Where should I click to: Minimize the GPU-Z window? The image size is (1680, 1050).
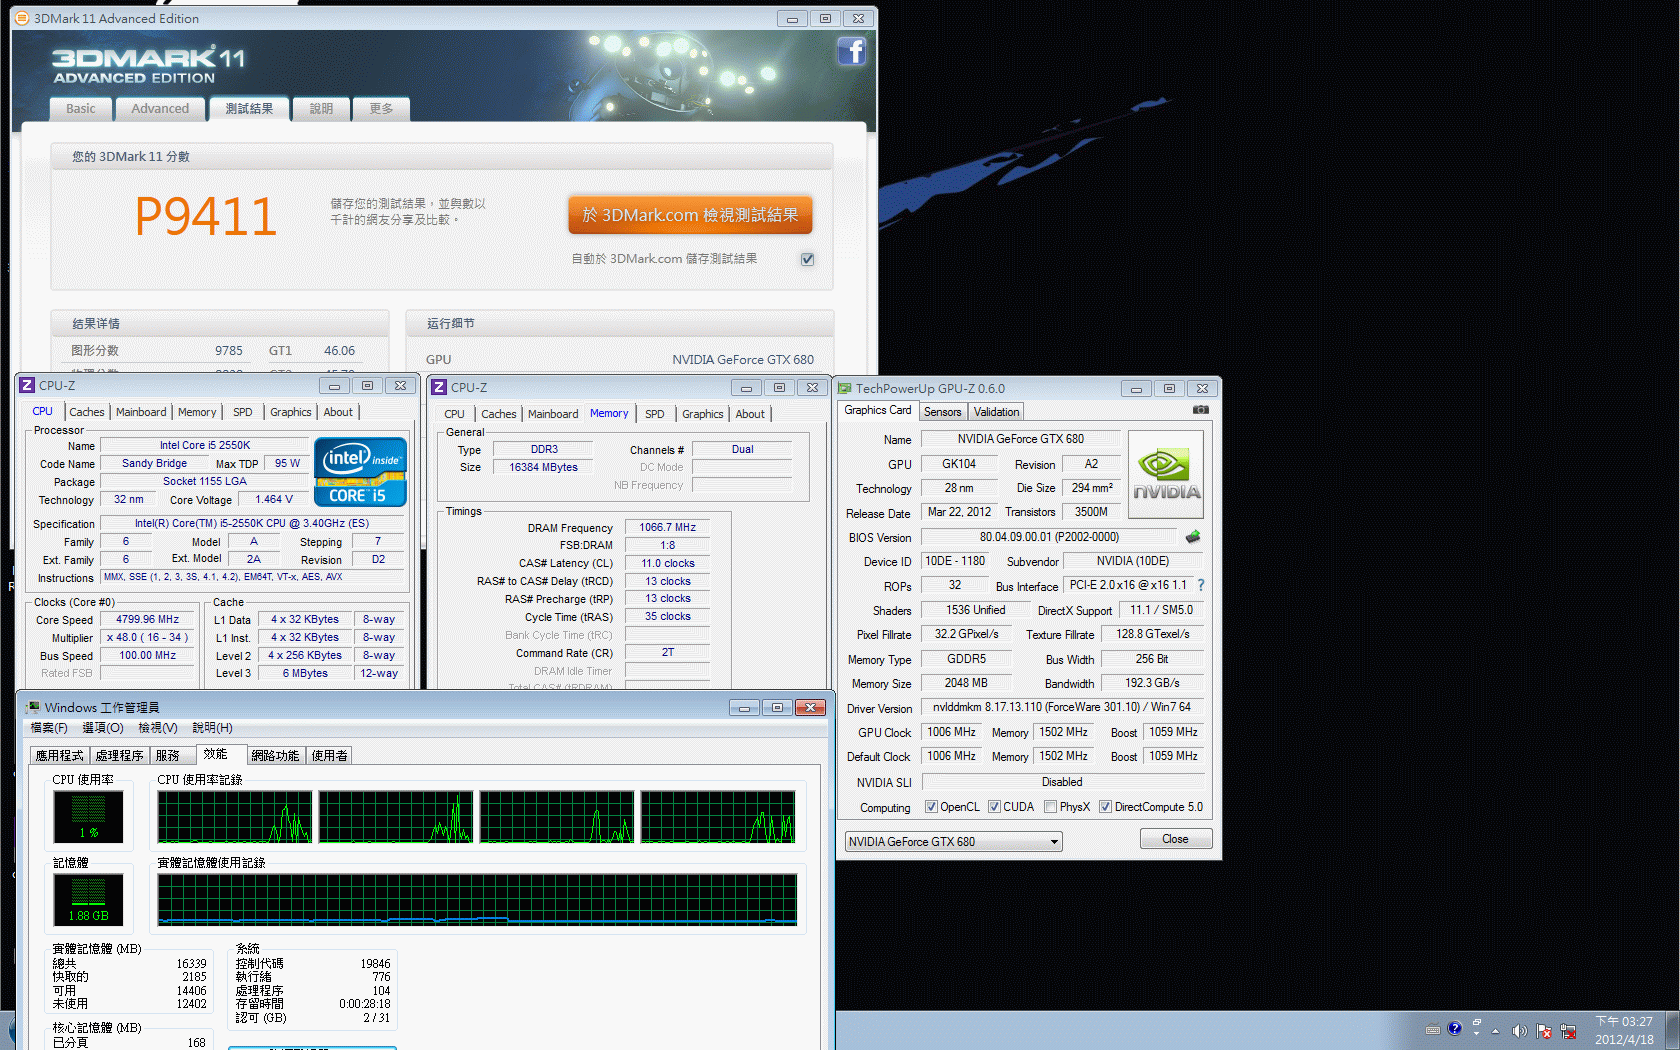pos(1136,388)
